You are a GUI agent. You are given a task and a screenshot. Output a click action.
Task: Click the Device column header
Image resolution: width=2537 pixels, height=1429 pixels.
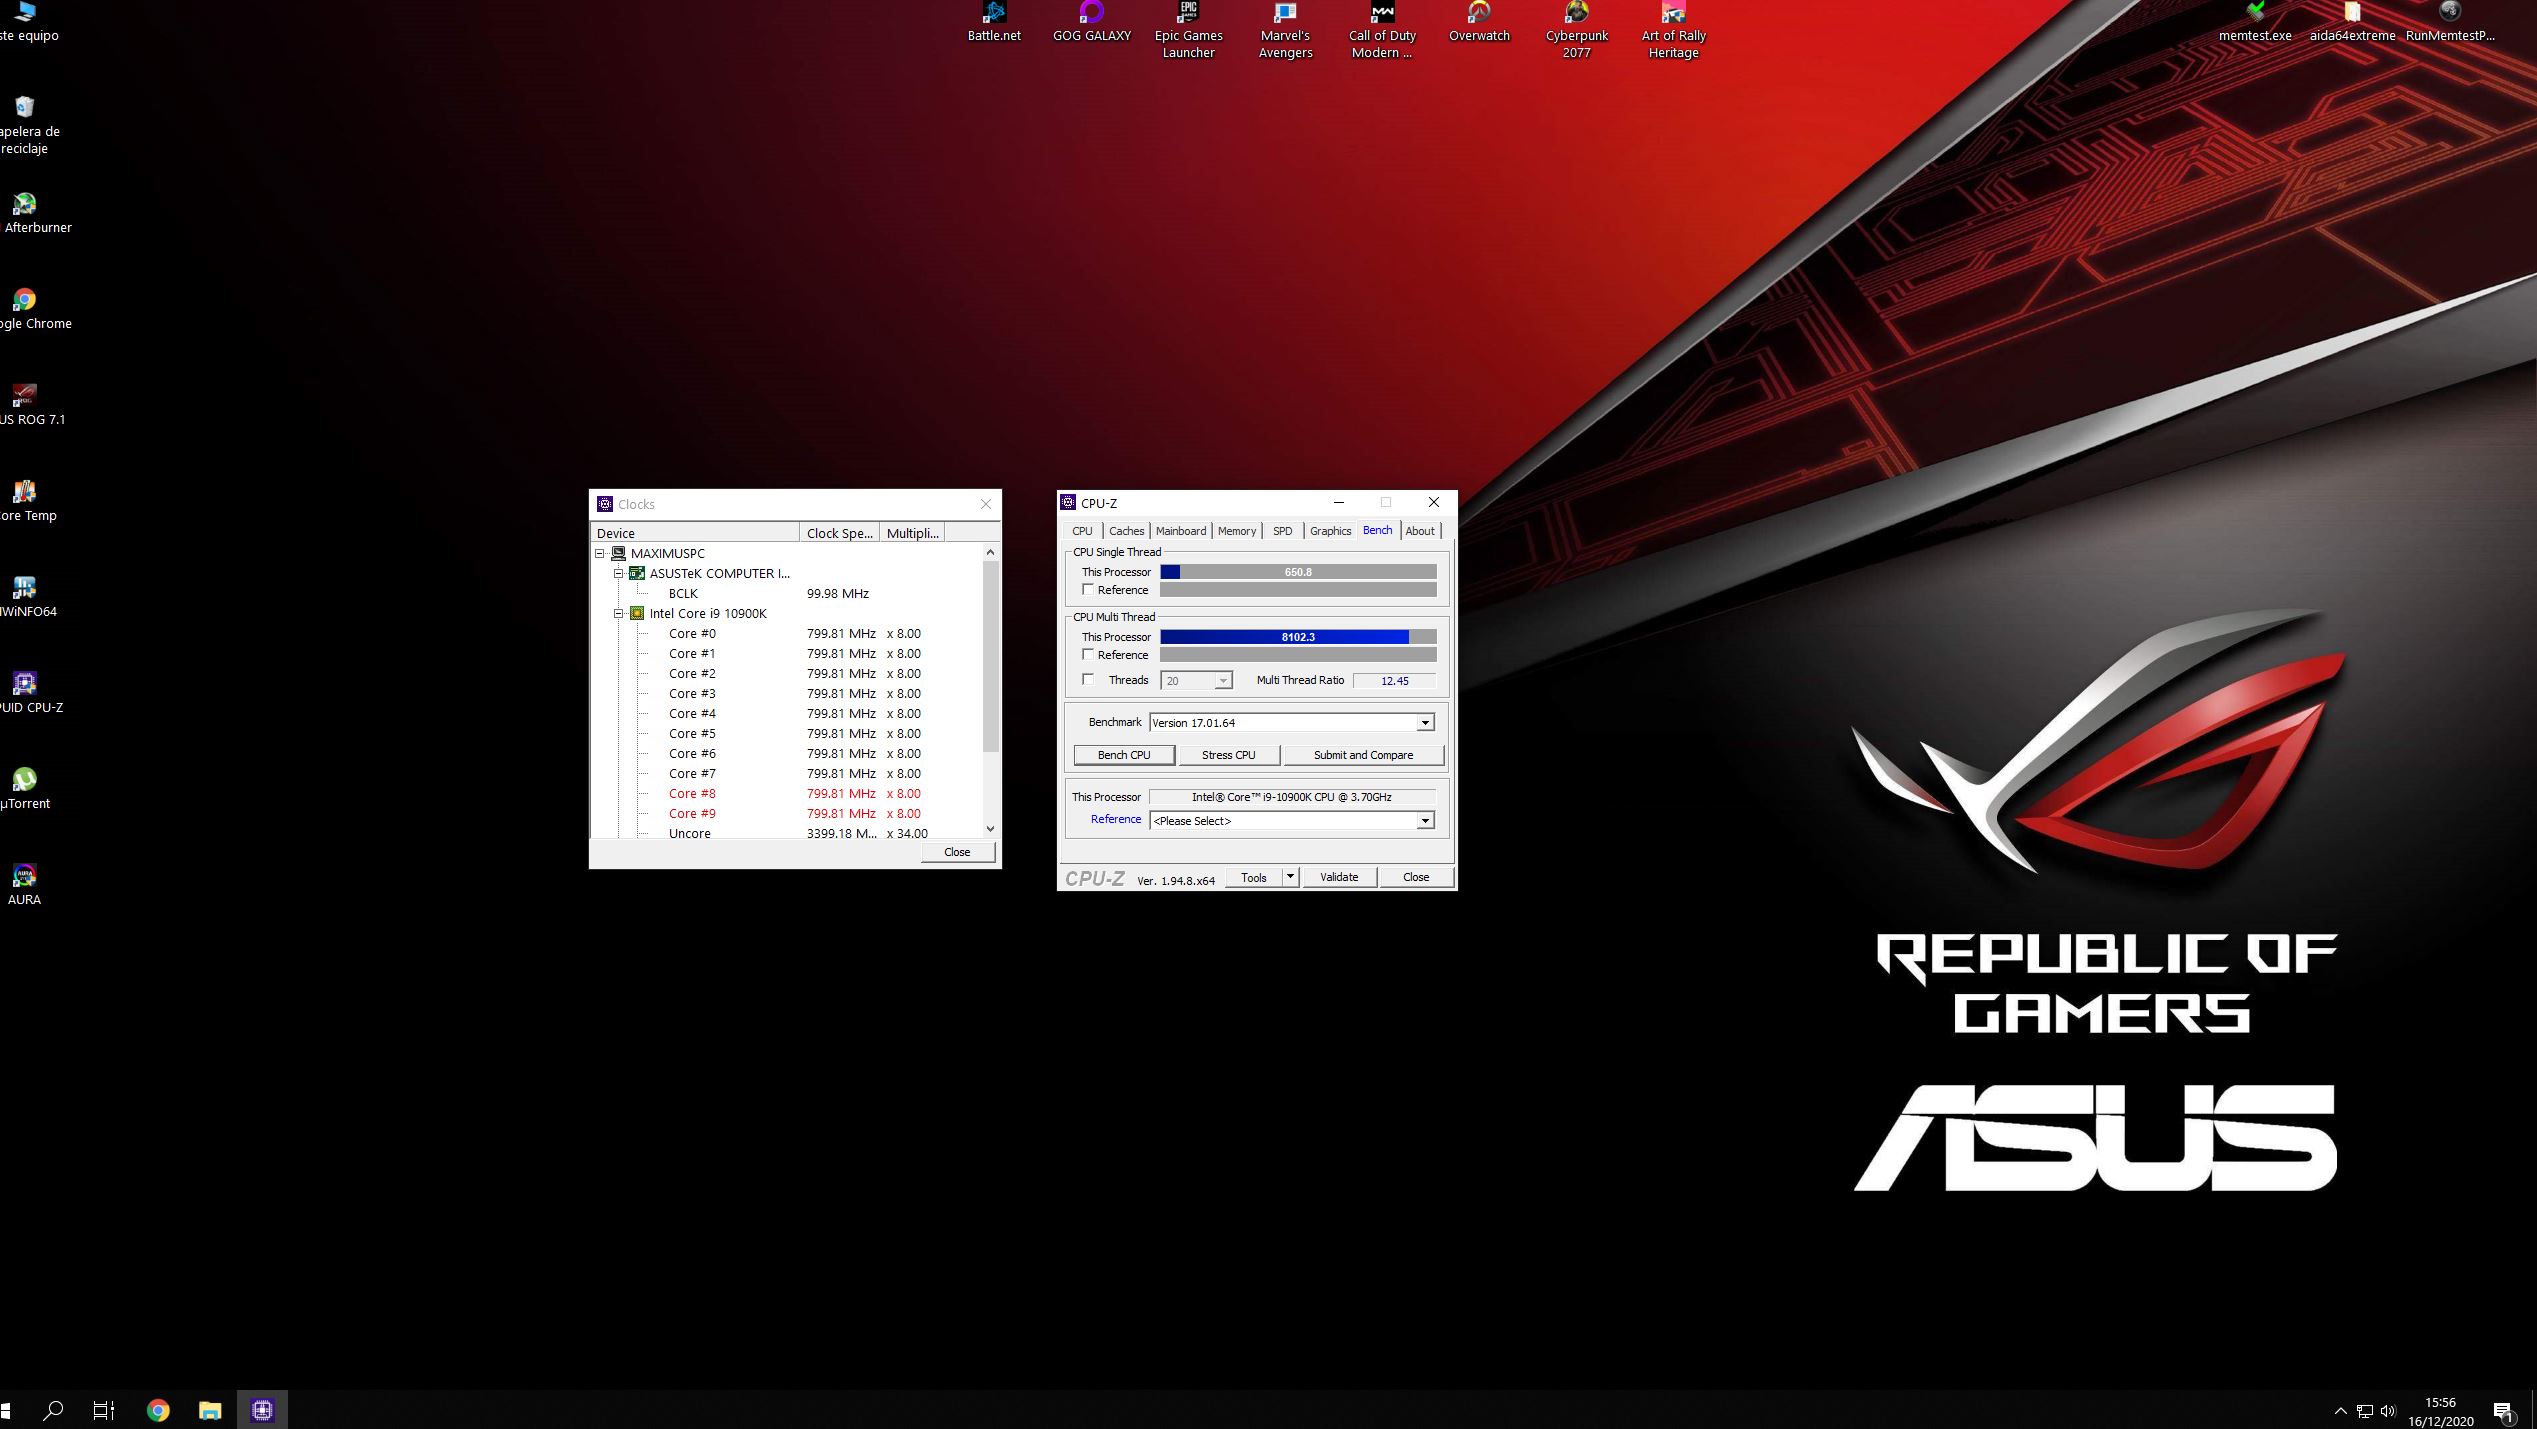(696, 533)
